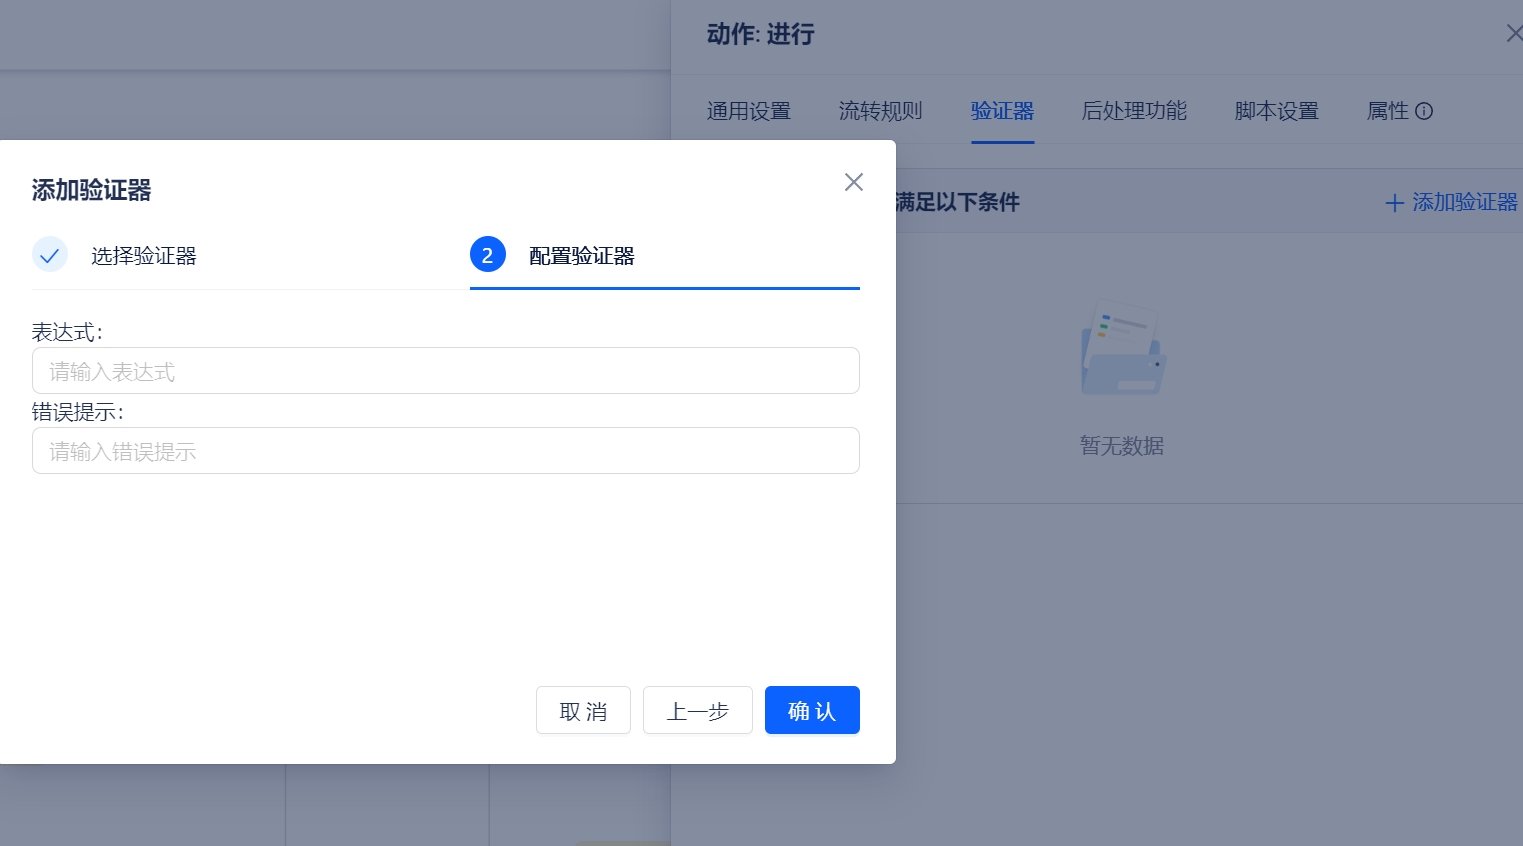Click the plus icon next to 添加验证器
The width and height of the screenshot is (1523, 846).
coord(1394,203)
